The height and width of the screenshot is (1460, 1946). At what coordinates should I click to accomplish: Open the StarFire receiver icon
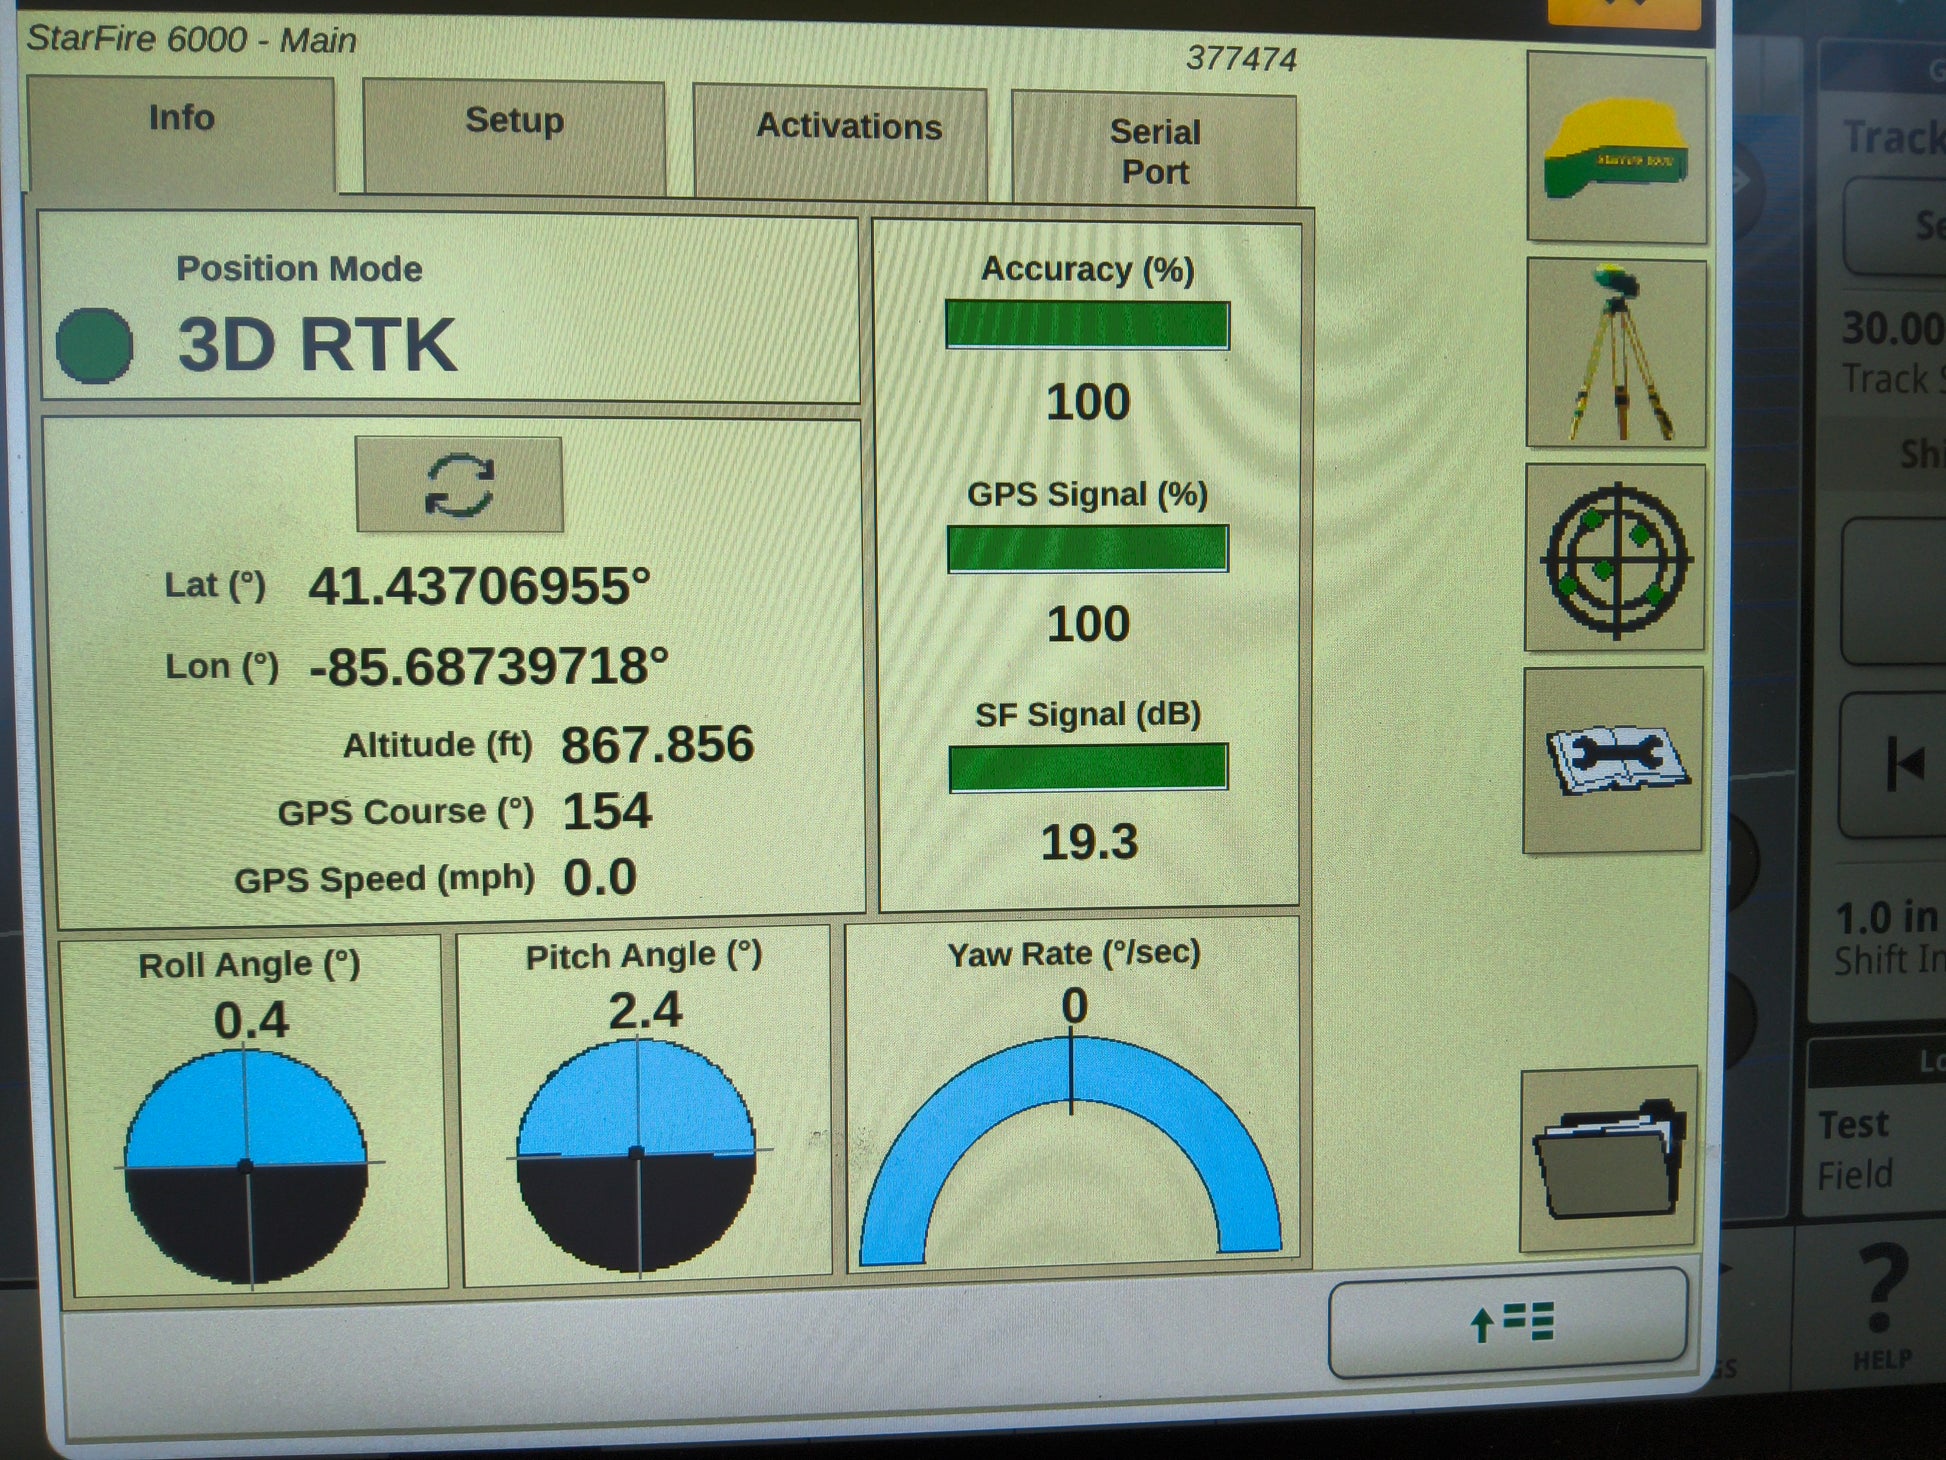pos(1616,148)
